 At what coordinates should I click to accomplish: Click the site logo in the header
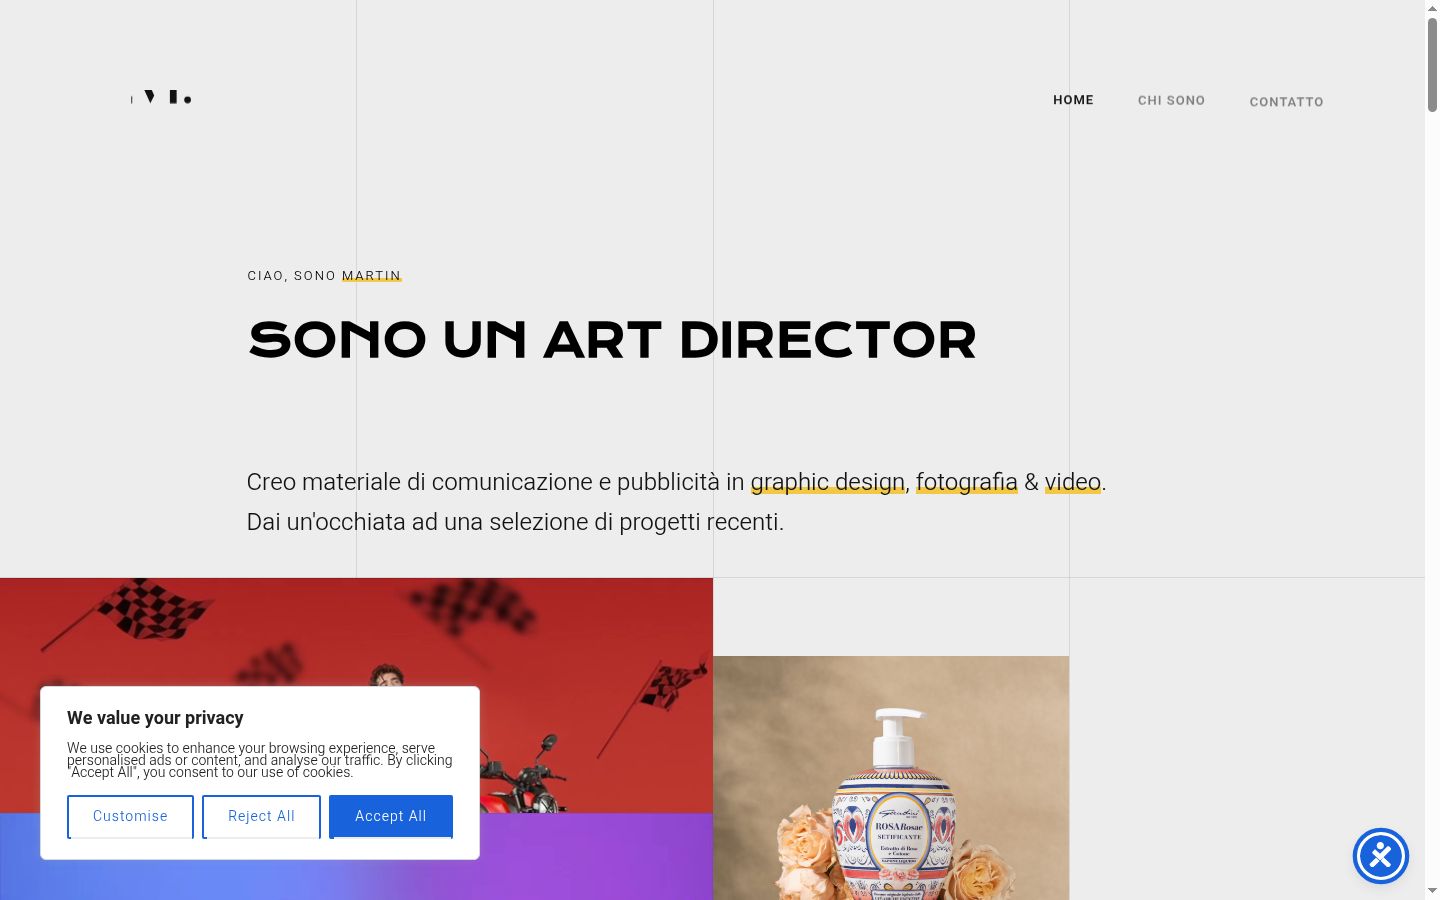(x=161, y=97)
